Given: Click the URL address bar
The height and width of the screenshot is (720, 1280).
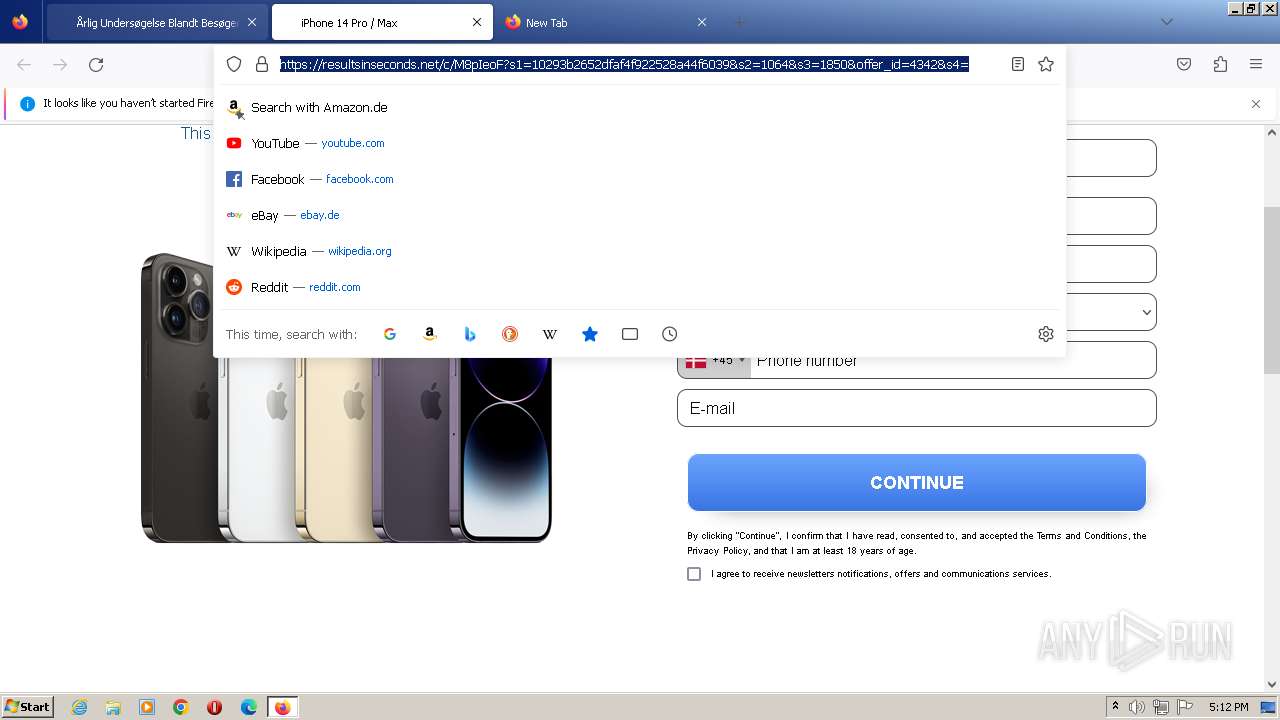Looking at the screenshot, I should [x=624, y=64].
